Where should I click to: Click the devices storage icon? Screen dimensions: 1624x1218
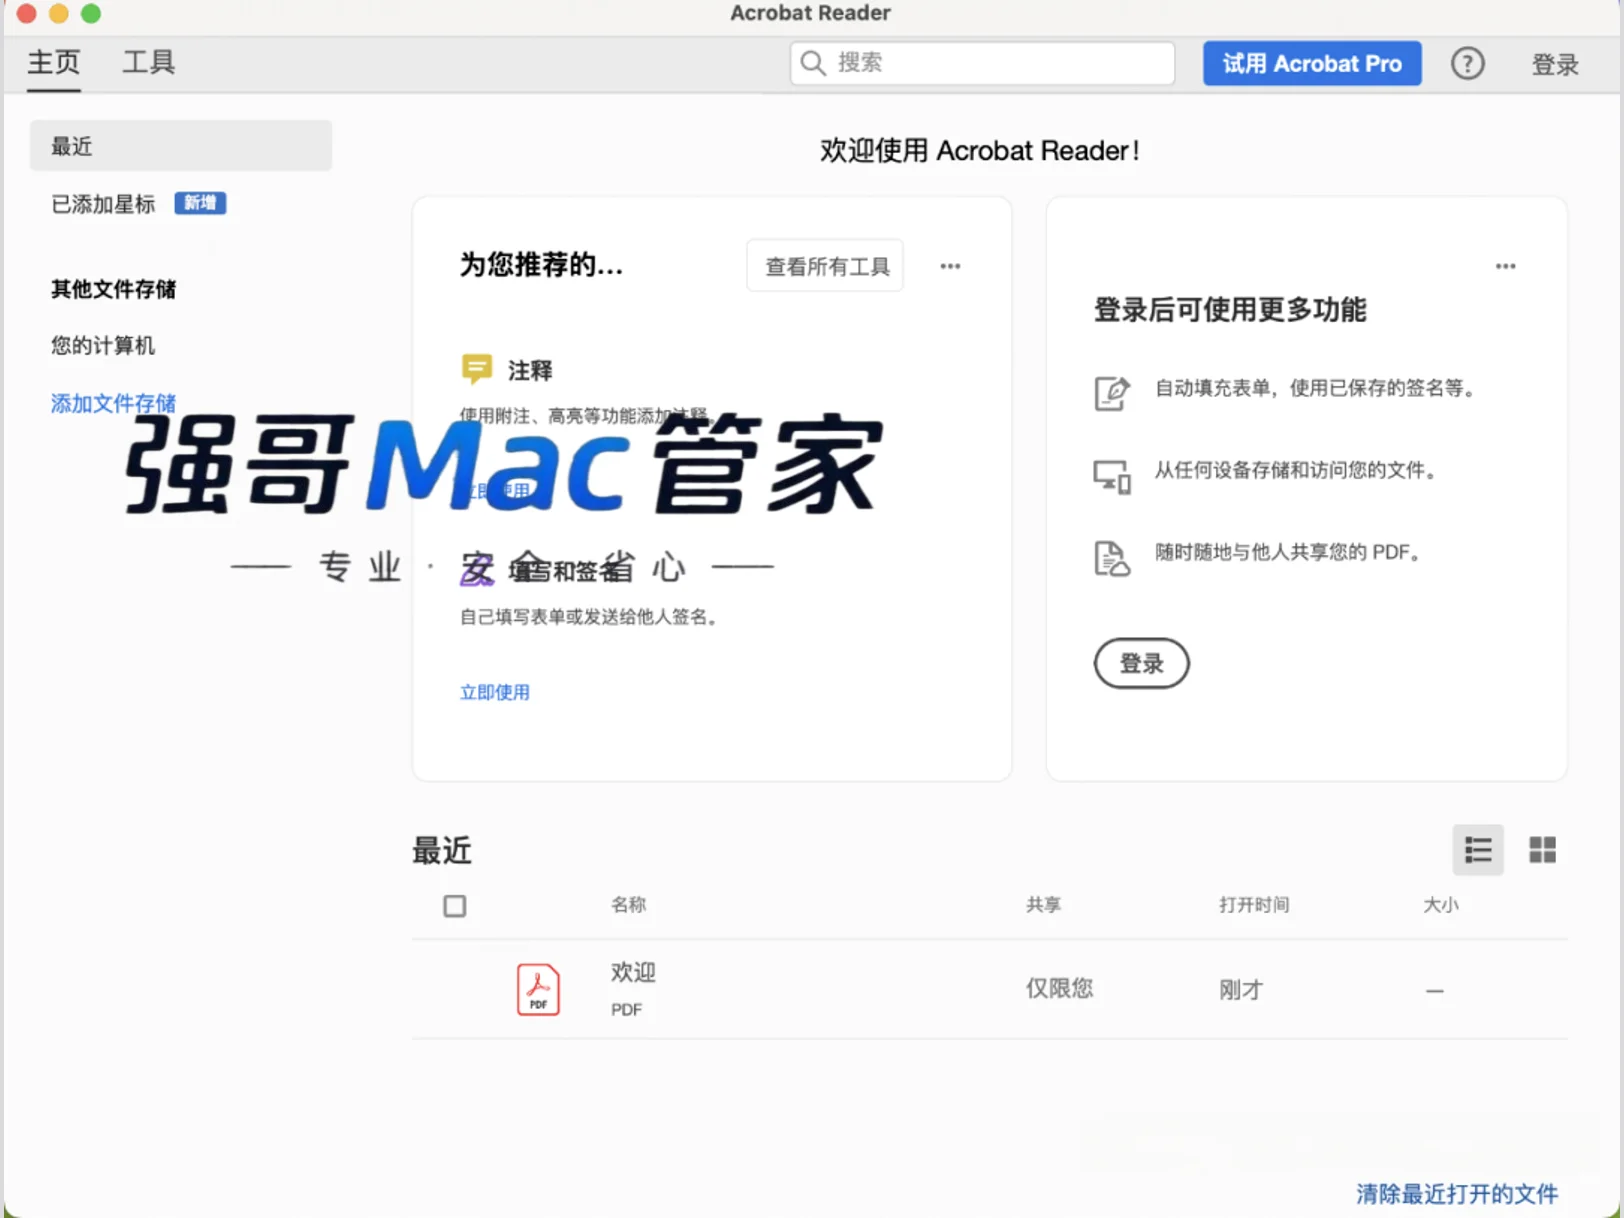[1111, 476]
